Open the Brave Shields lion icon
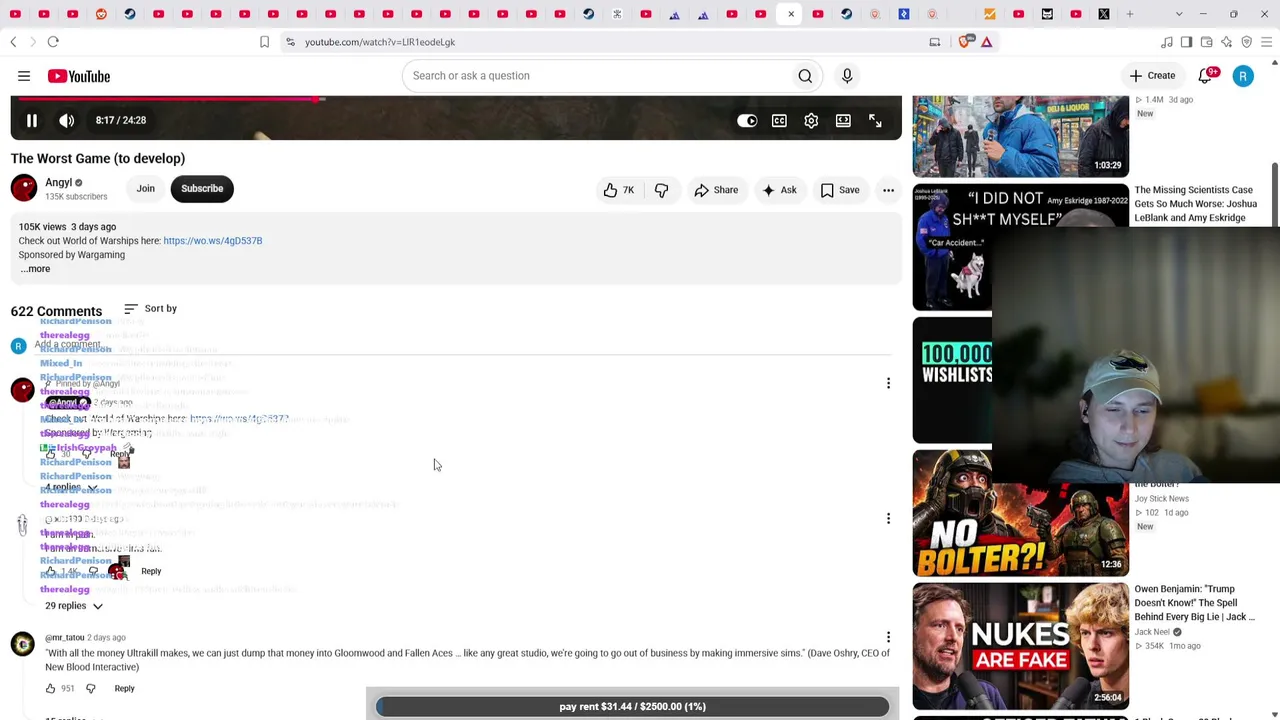This screenshot has height=720, width=1280. 965,42
